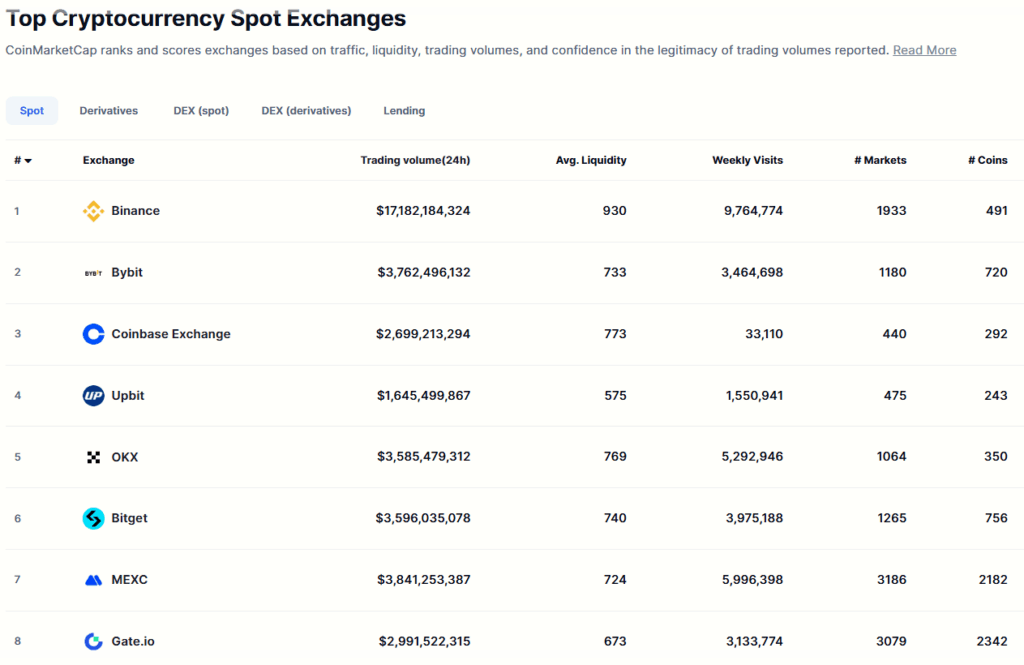Click the MEXC logo icon
The width and height of the screenshot is (1024, 665).
click(x=93, y=580)
